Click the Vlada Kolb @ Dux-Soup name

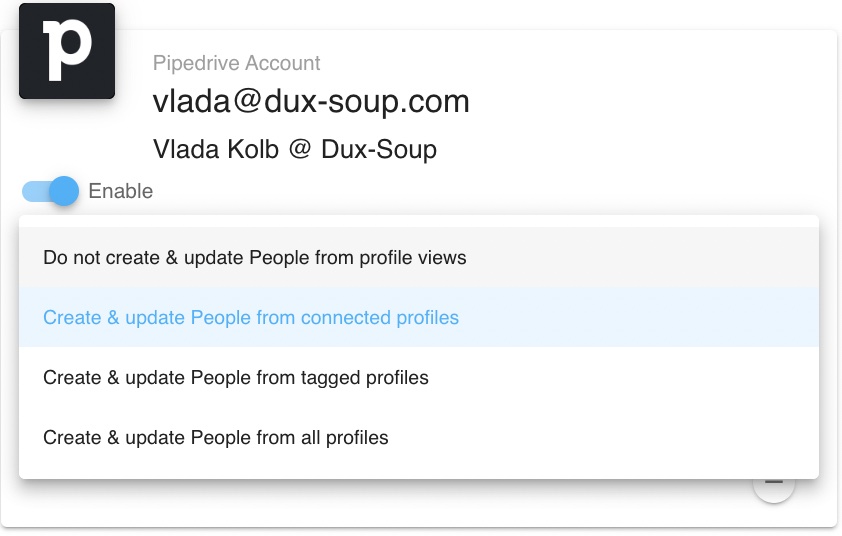[x=295, y=149]
